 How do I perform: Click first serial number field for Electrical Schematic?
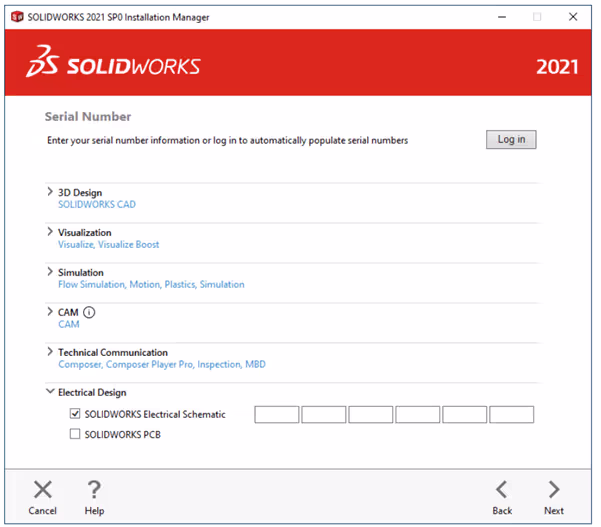click(x=276, y=414)
